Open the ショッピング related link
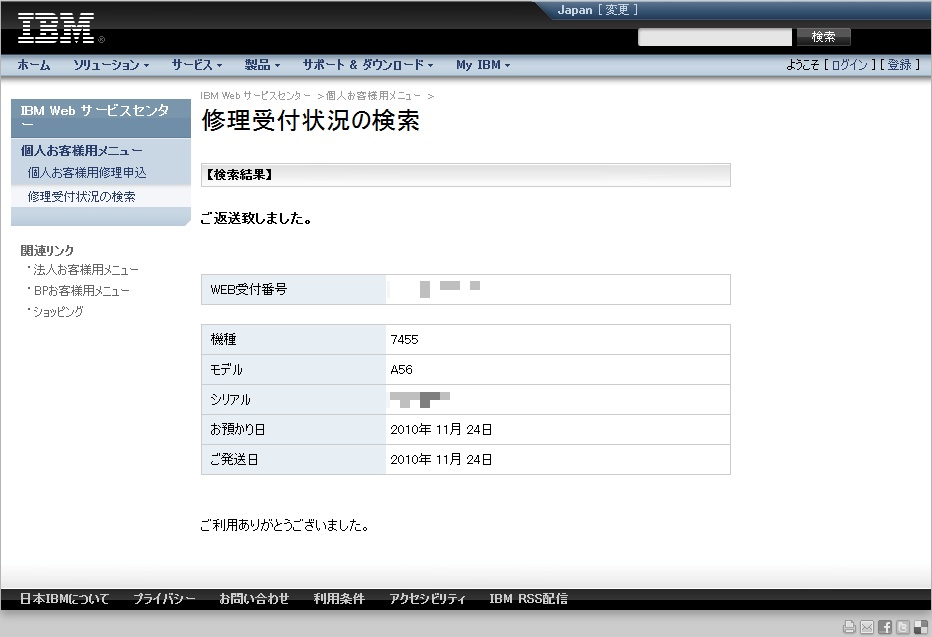The height and width of the screenshot is (637, 932). coord(58,311)
